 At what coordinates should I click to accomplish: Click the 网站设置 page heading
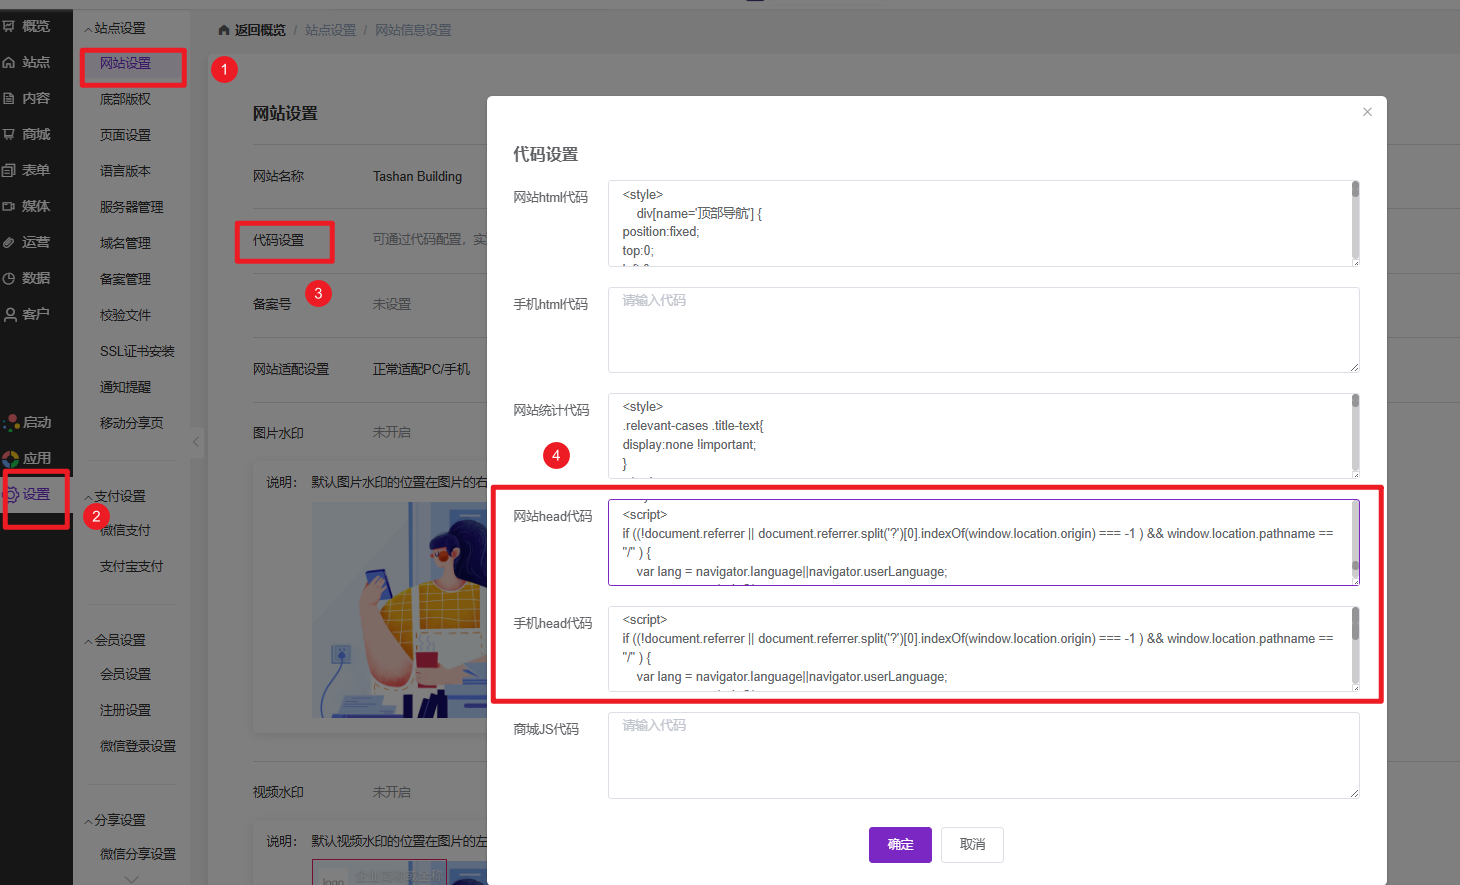coord(285,114)
